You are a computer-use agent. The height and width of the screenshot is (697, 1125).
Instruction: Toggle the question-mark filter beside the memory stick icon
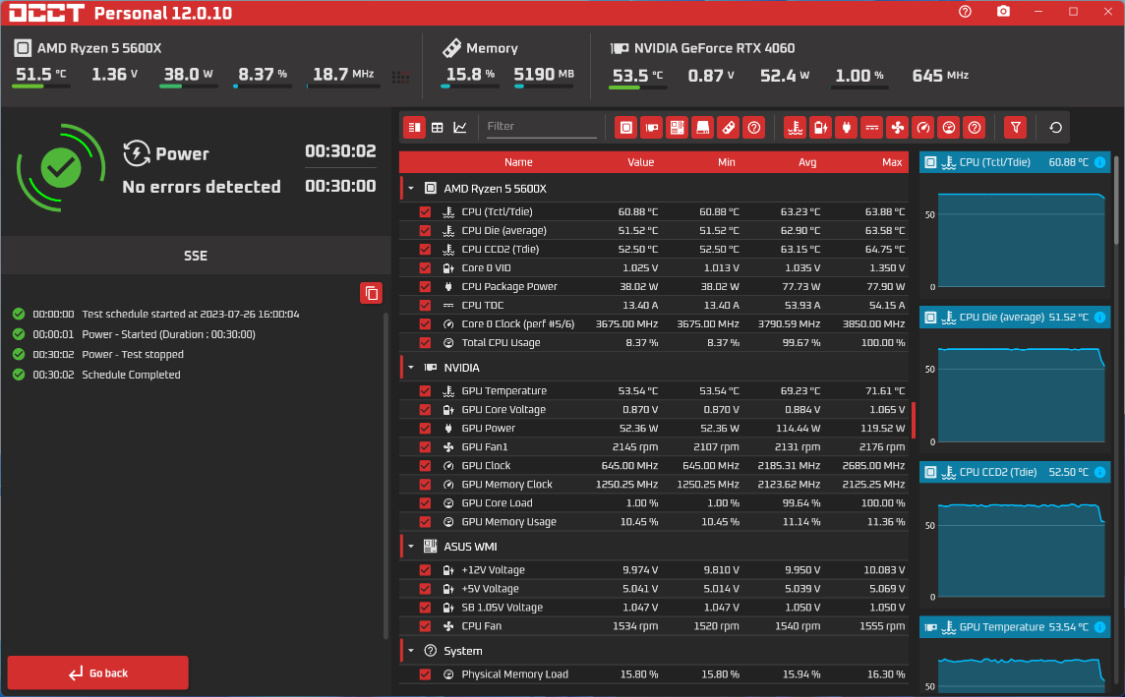tap(753, 128)
